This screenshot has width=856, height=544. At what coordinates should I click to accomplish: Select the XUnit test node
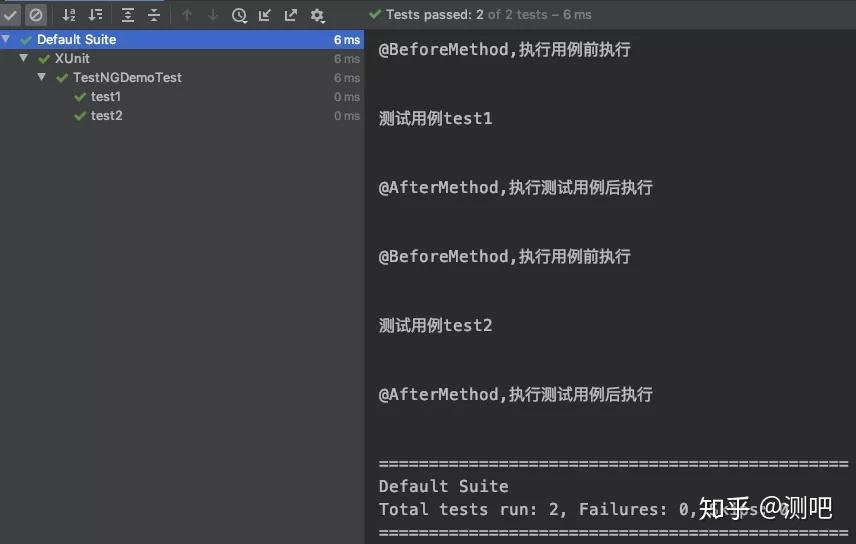tap(72, 58)
